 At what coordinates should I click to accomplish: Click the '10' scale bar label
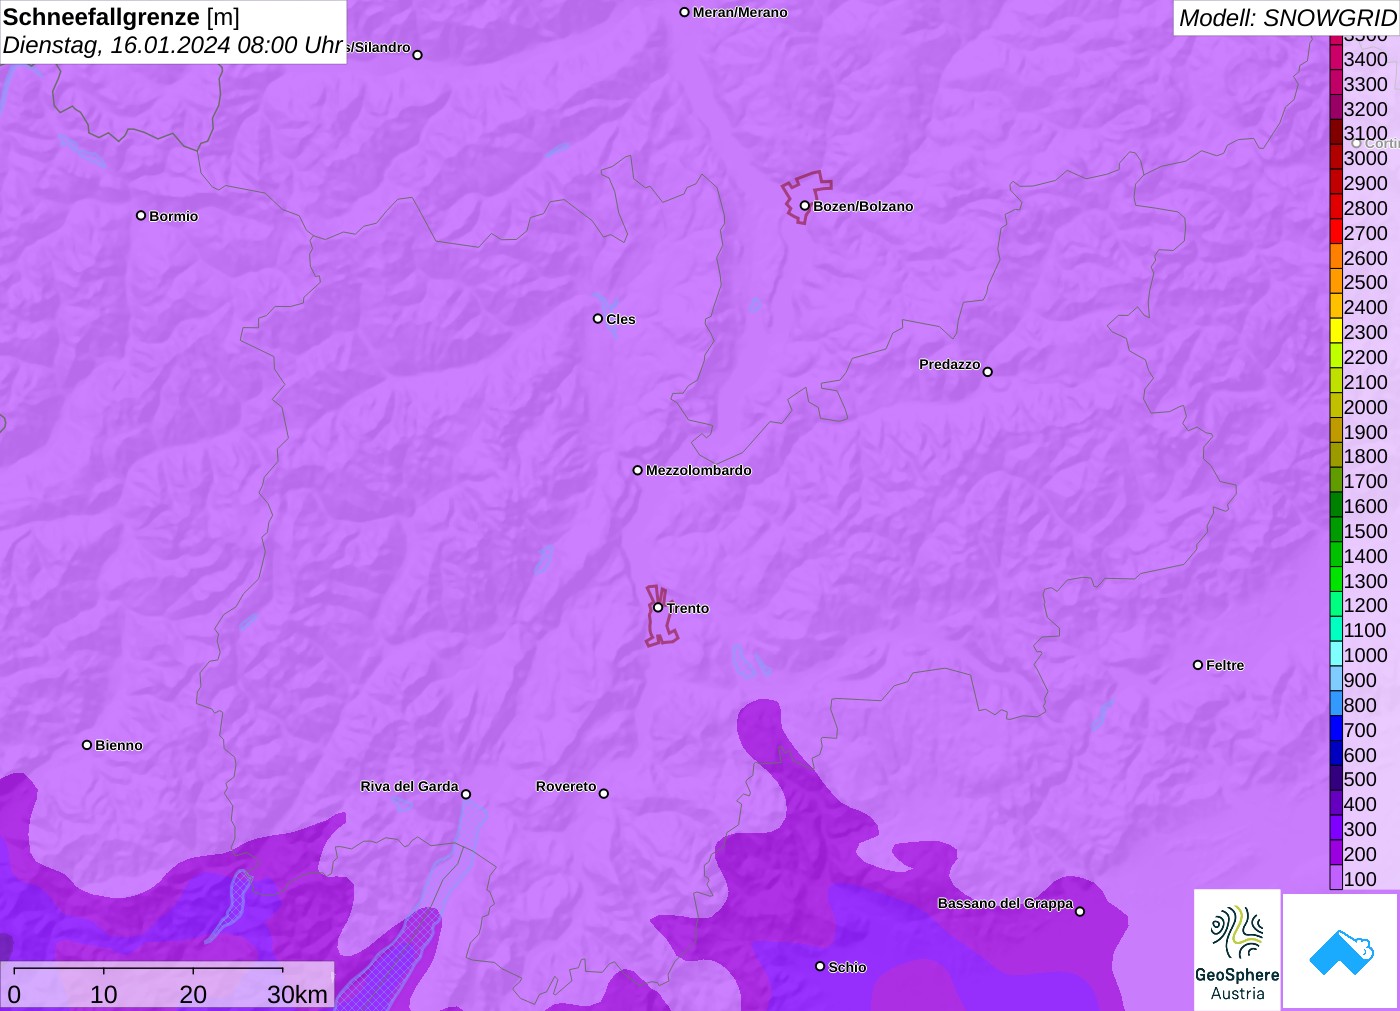coord(104,994)
